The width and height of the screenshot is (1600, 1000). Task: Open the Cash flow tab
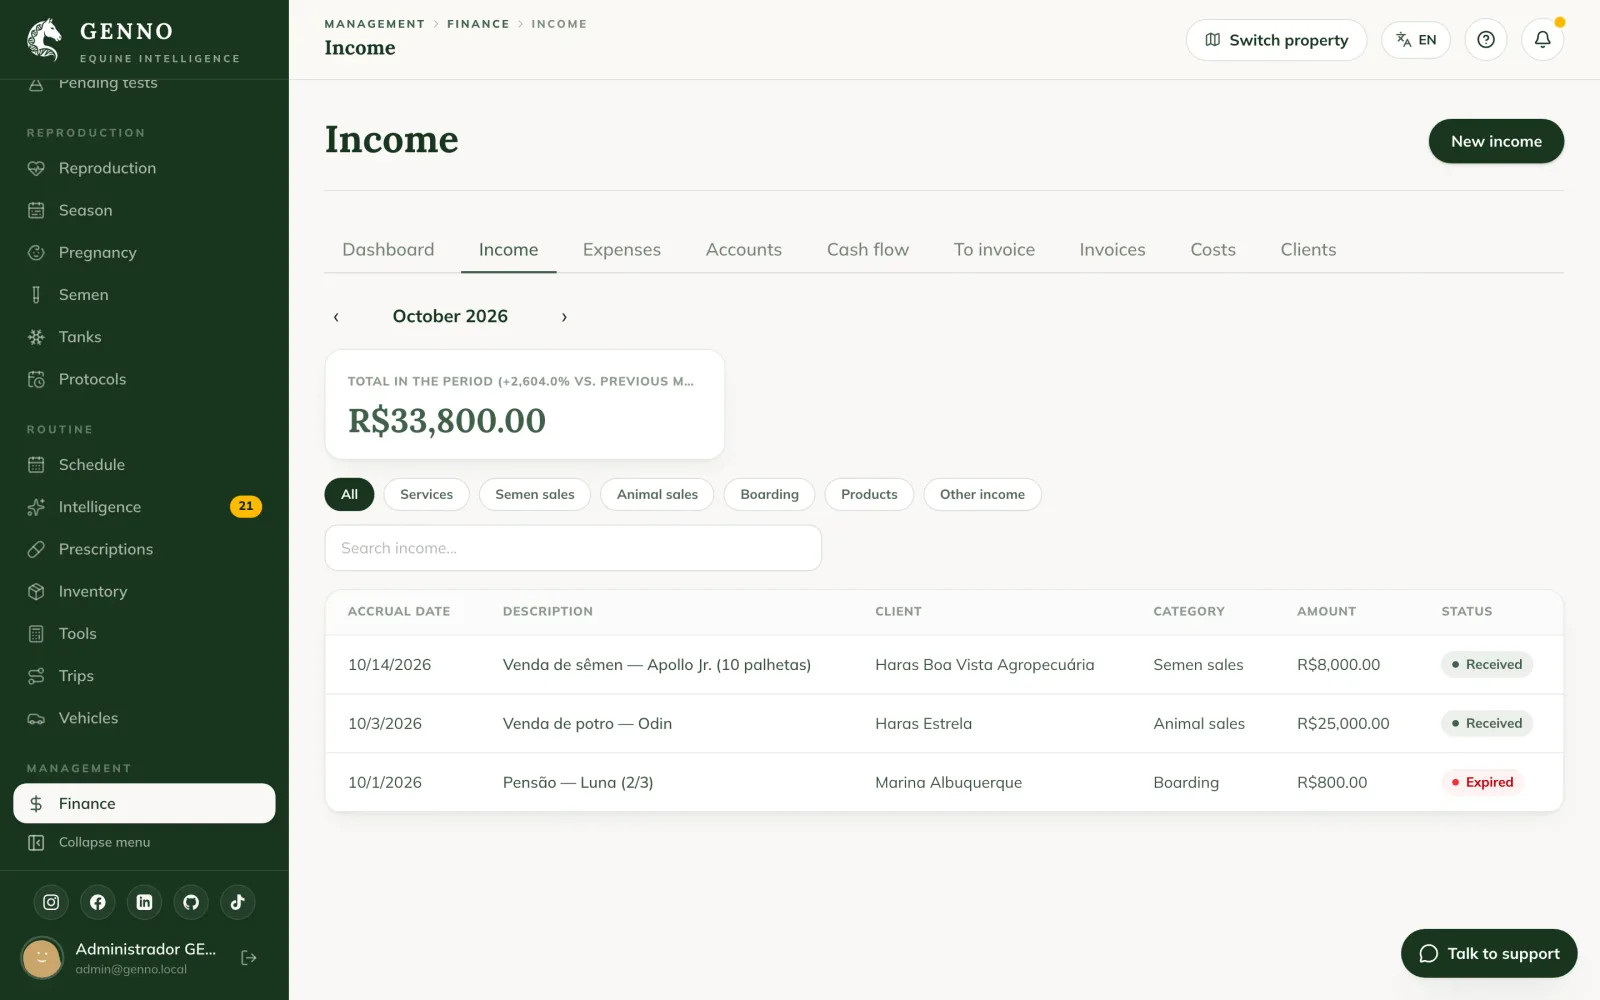click(x=868, y=250)
